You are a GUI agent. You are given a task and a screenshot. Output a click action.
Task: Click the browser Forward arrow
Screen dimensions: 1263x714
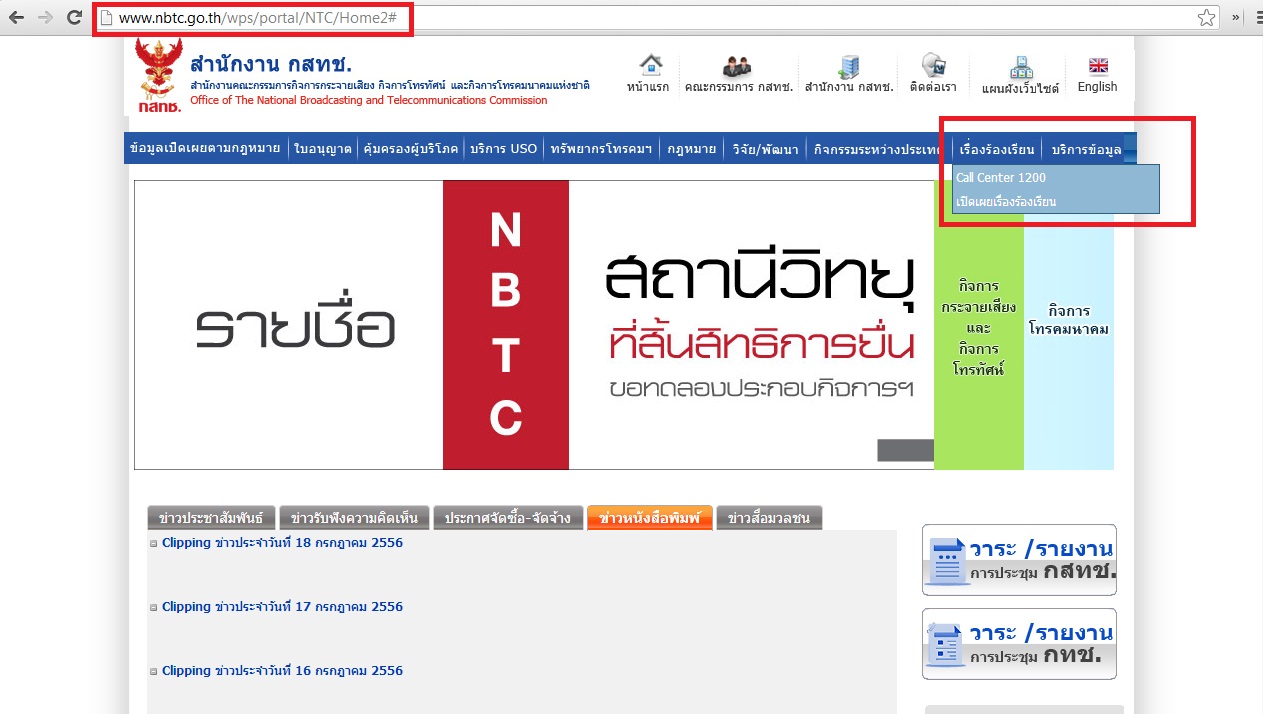tap(45, 17)
